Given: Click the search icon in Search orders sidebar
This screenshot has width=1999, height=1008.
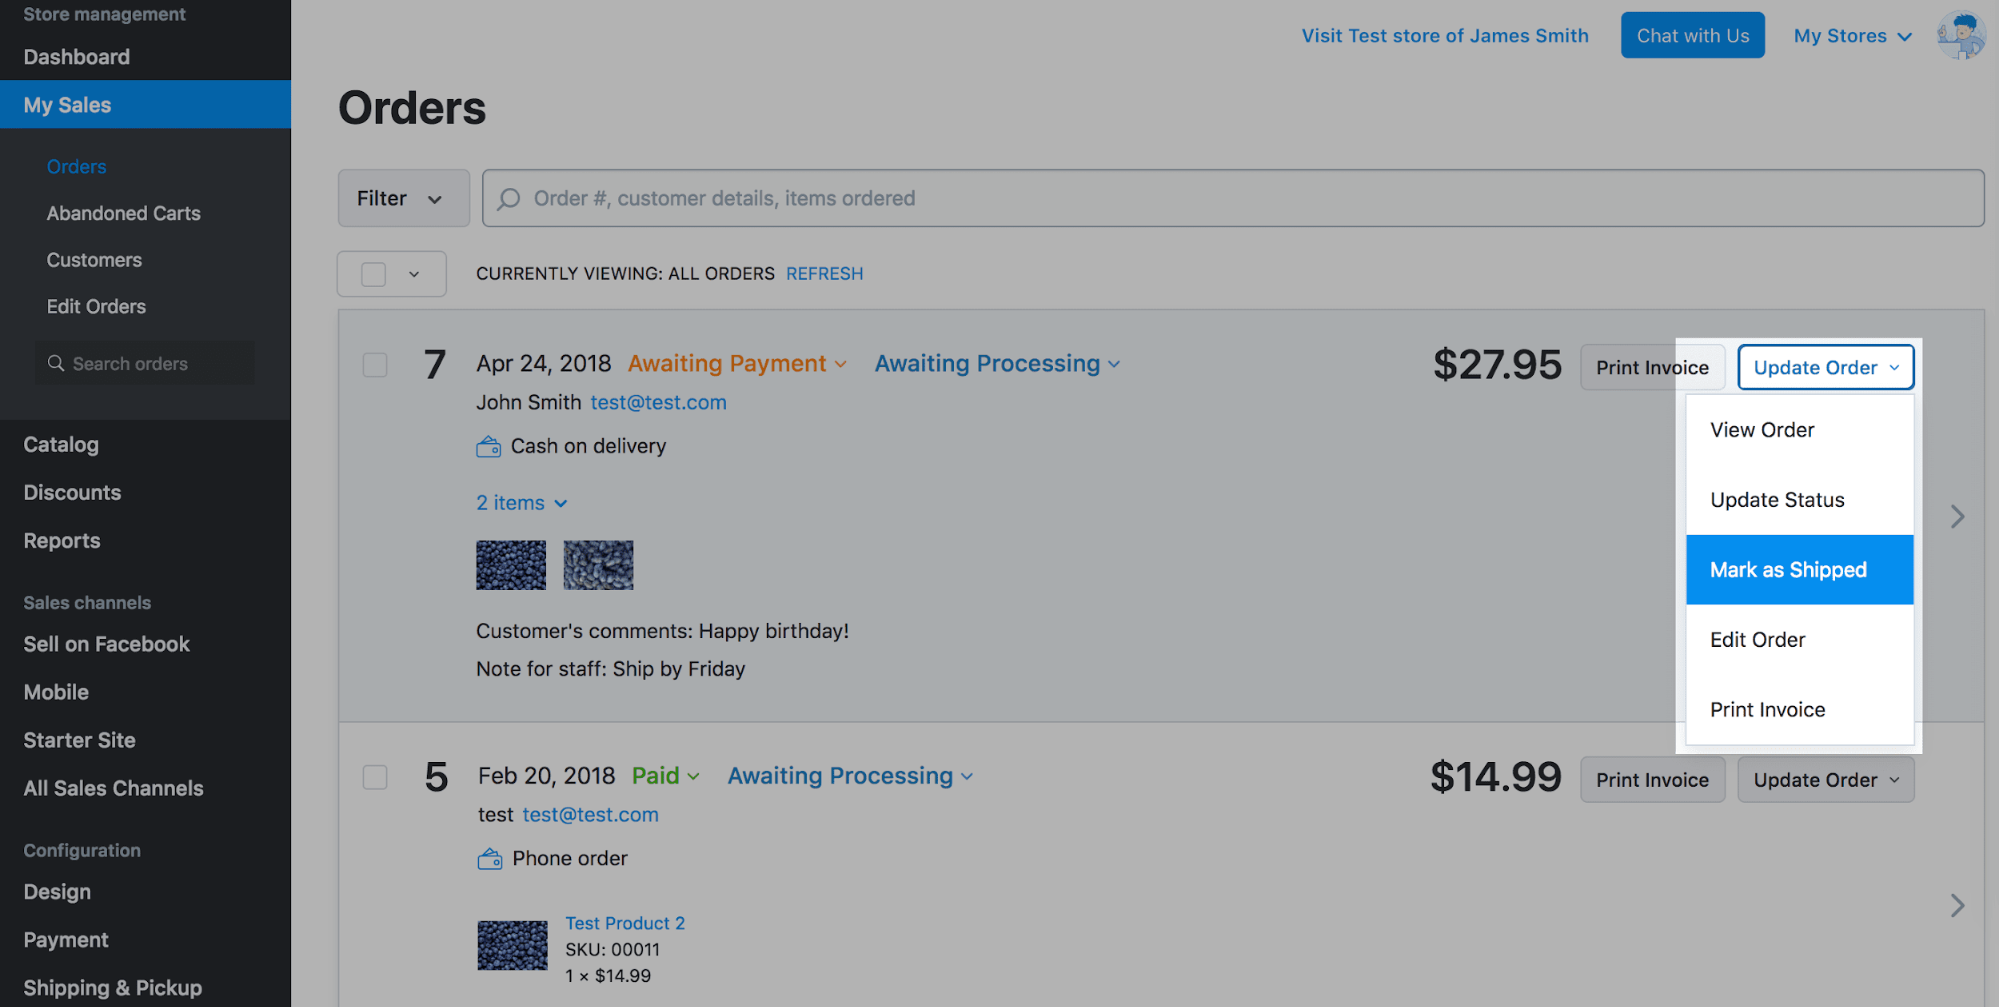Looking at the screenshot, I should click(56, 363).
